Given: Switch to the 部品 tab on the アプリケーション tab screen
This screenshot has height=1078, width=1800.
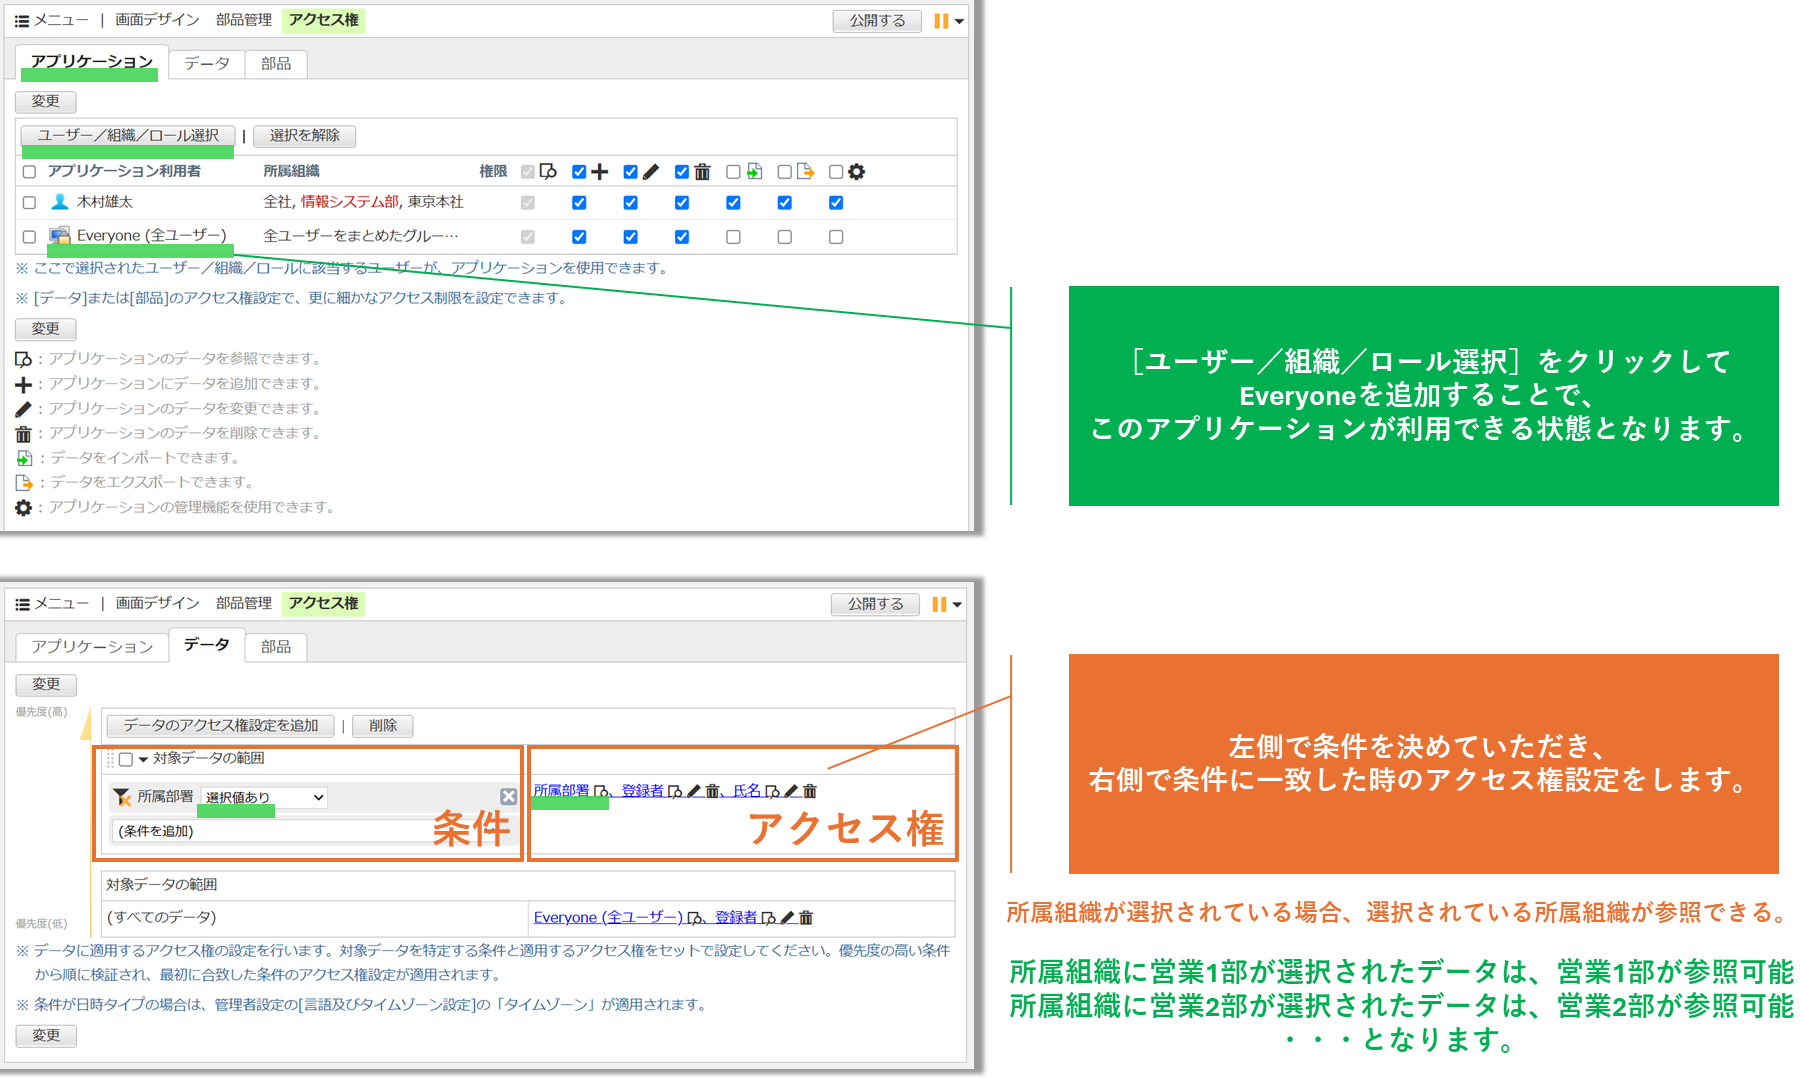Looking at the screenshot, I should click(276, 64).
